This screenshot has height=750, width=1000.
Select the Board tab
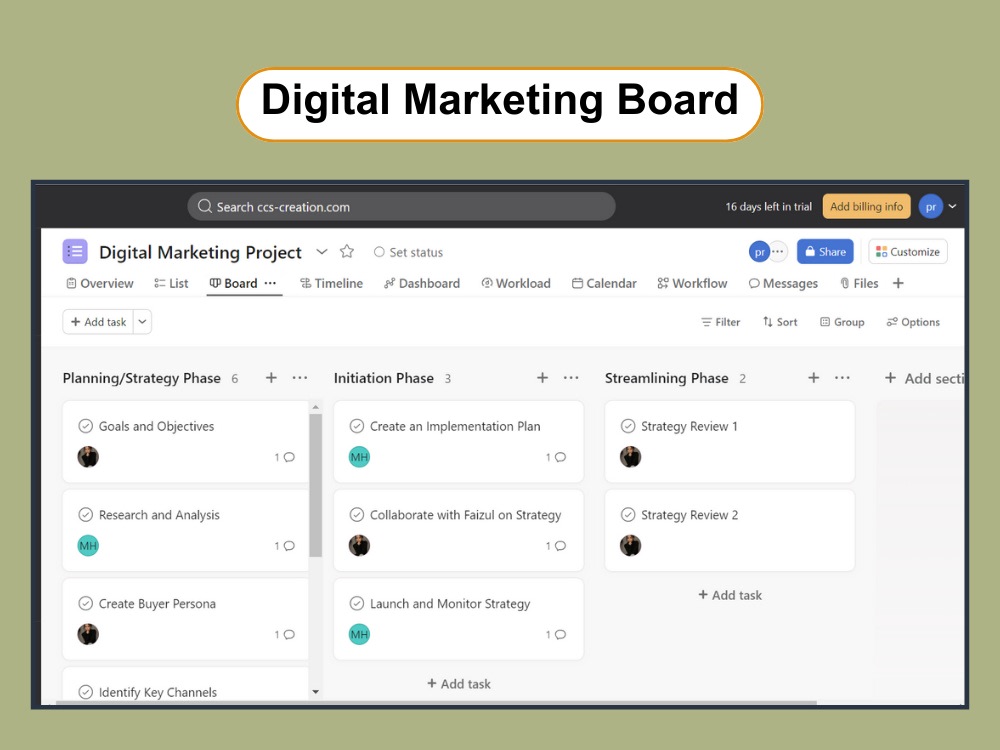[x=233, y=283]
